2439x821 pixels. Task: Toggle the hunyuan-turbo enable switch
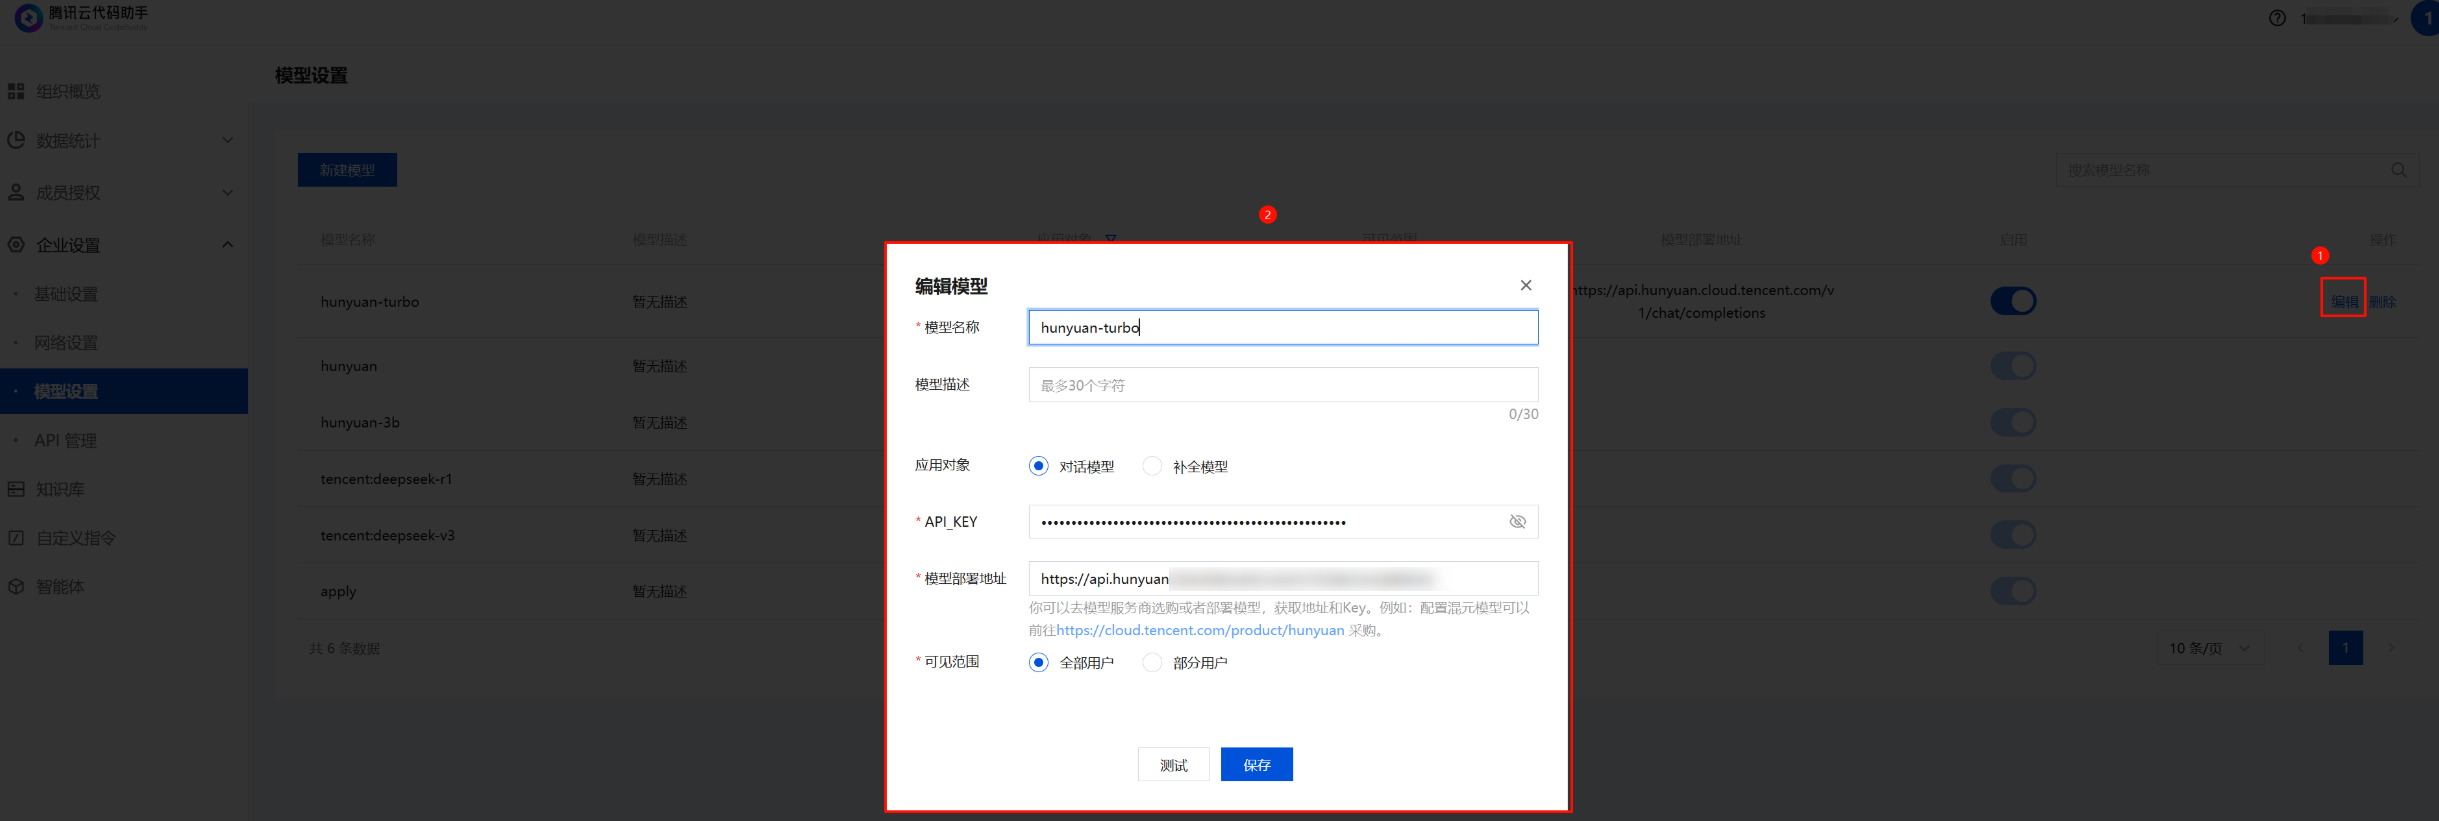point(2013,301)
